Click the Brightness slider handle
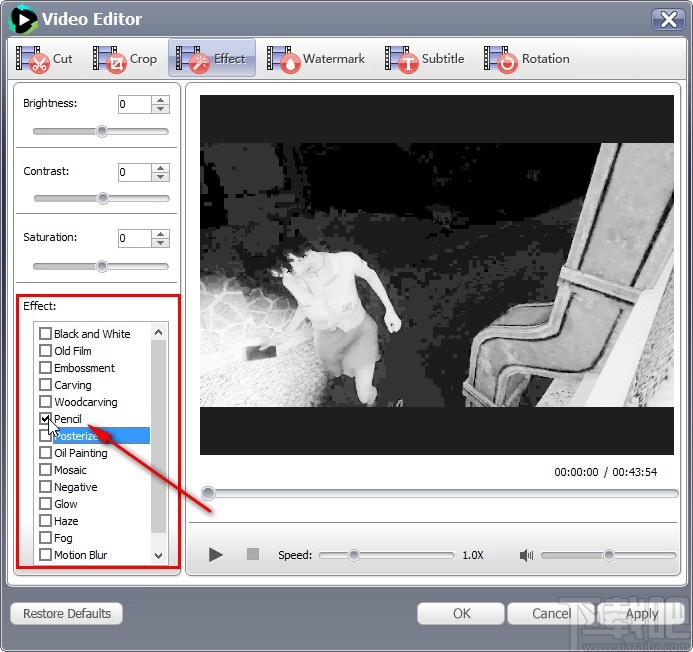 pyautogui.click(x=102, y=131)
